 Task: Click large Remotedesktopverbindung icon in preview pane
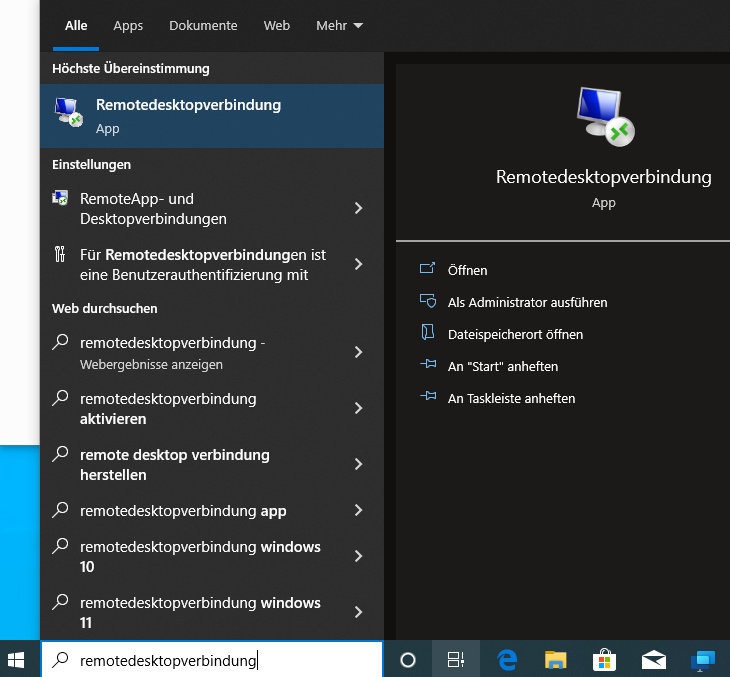coord(604,115)
